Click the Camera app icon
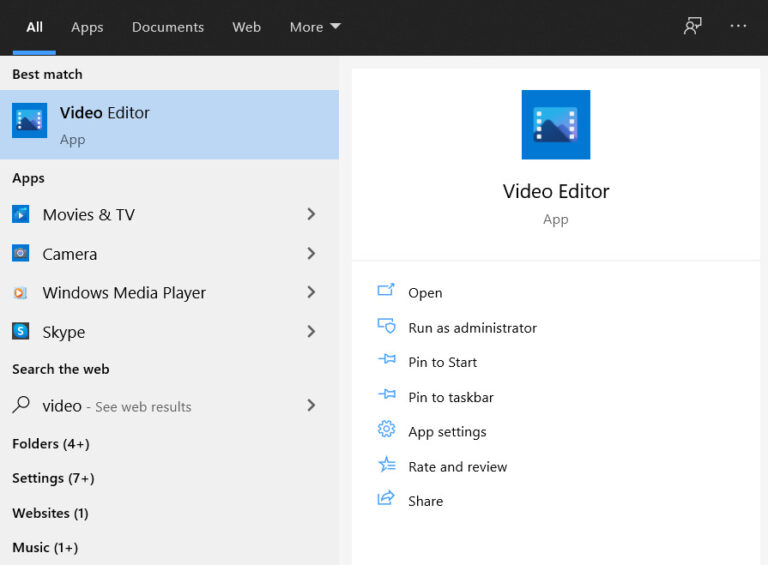Screen dimensions: 768x565 point(21,253)
